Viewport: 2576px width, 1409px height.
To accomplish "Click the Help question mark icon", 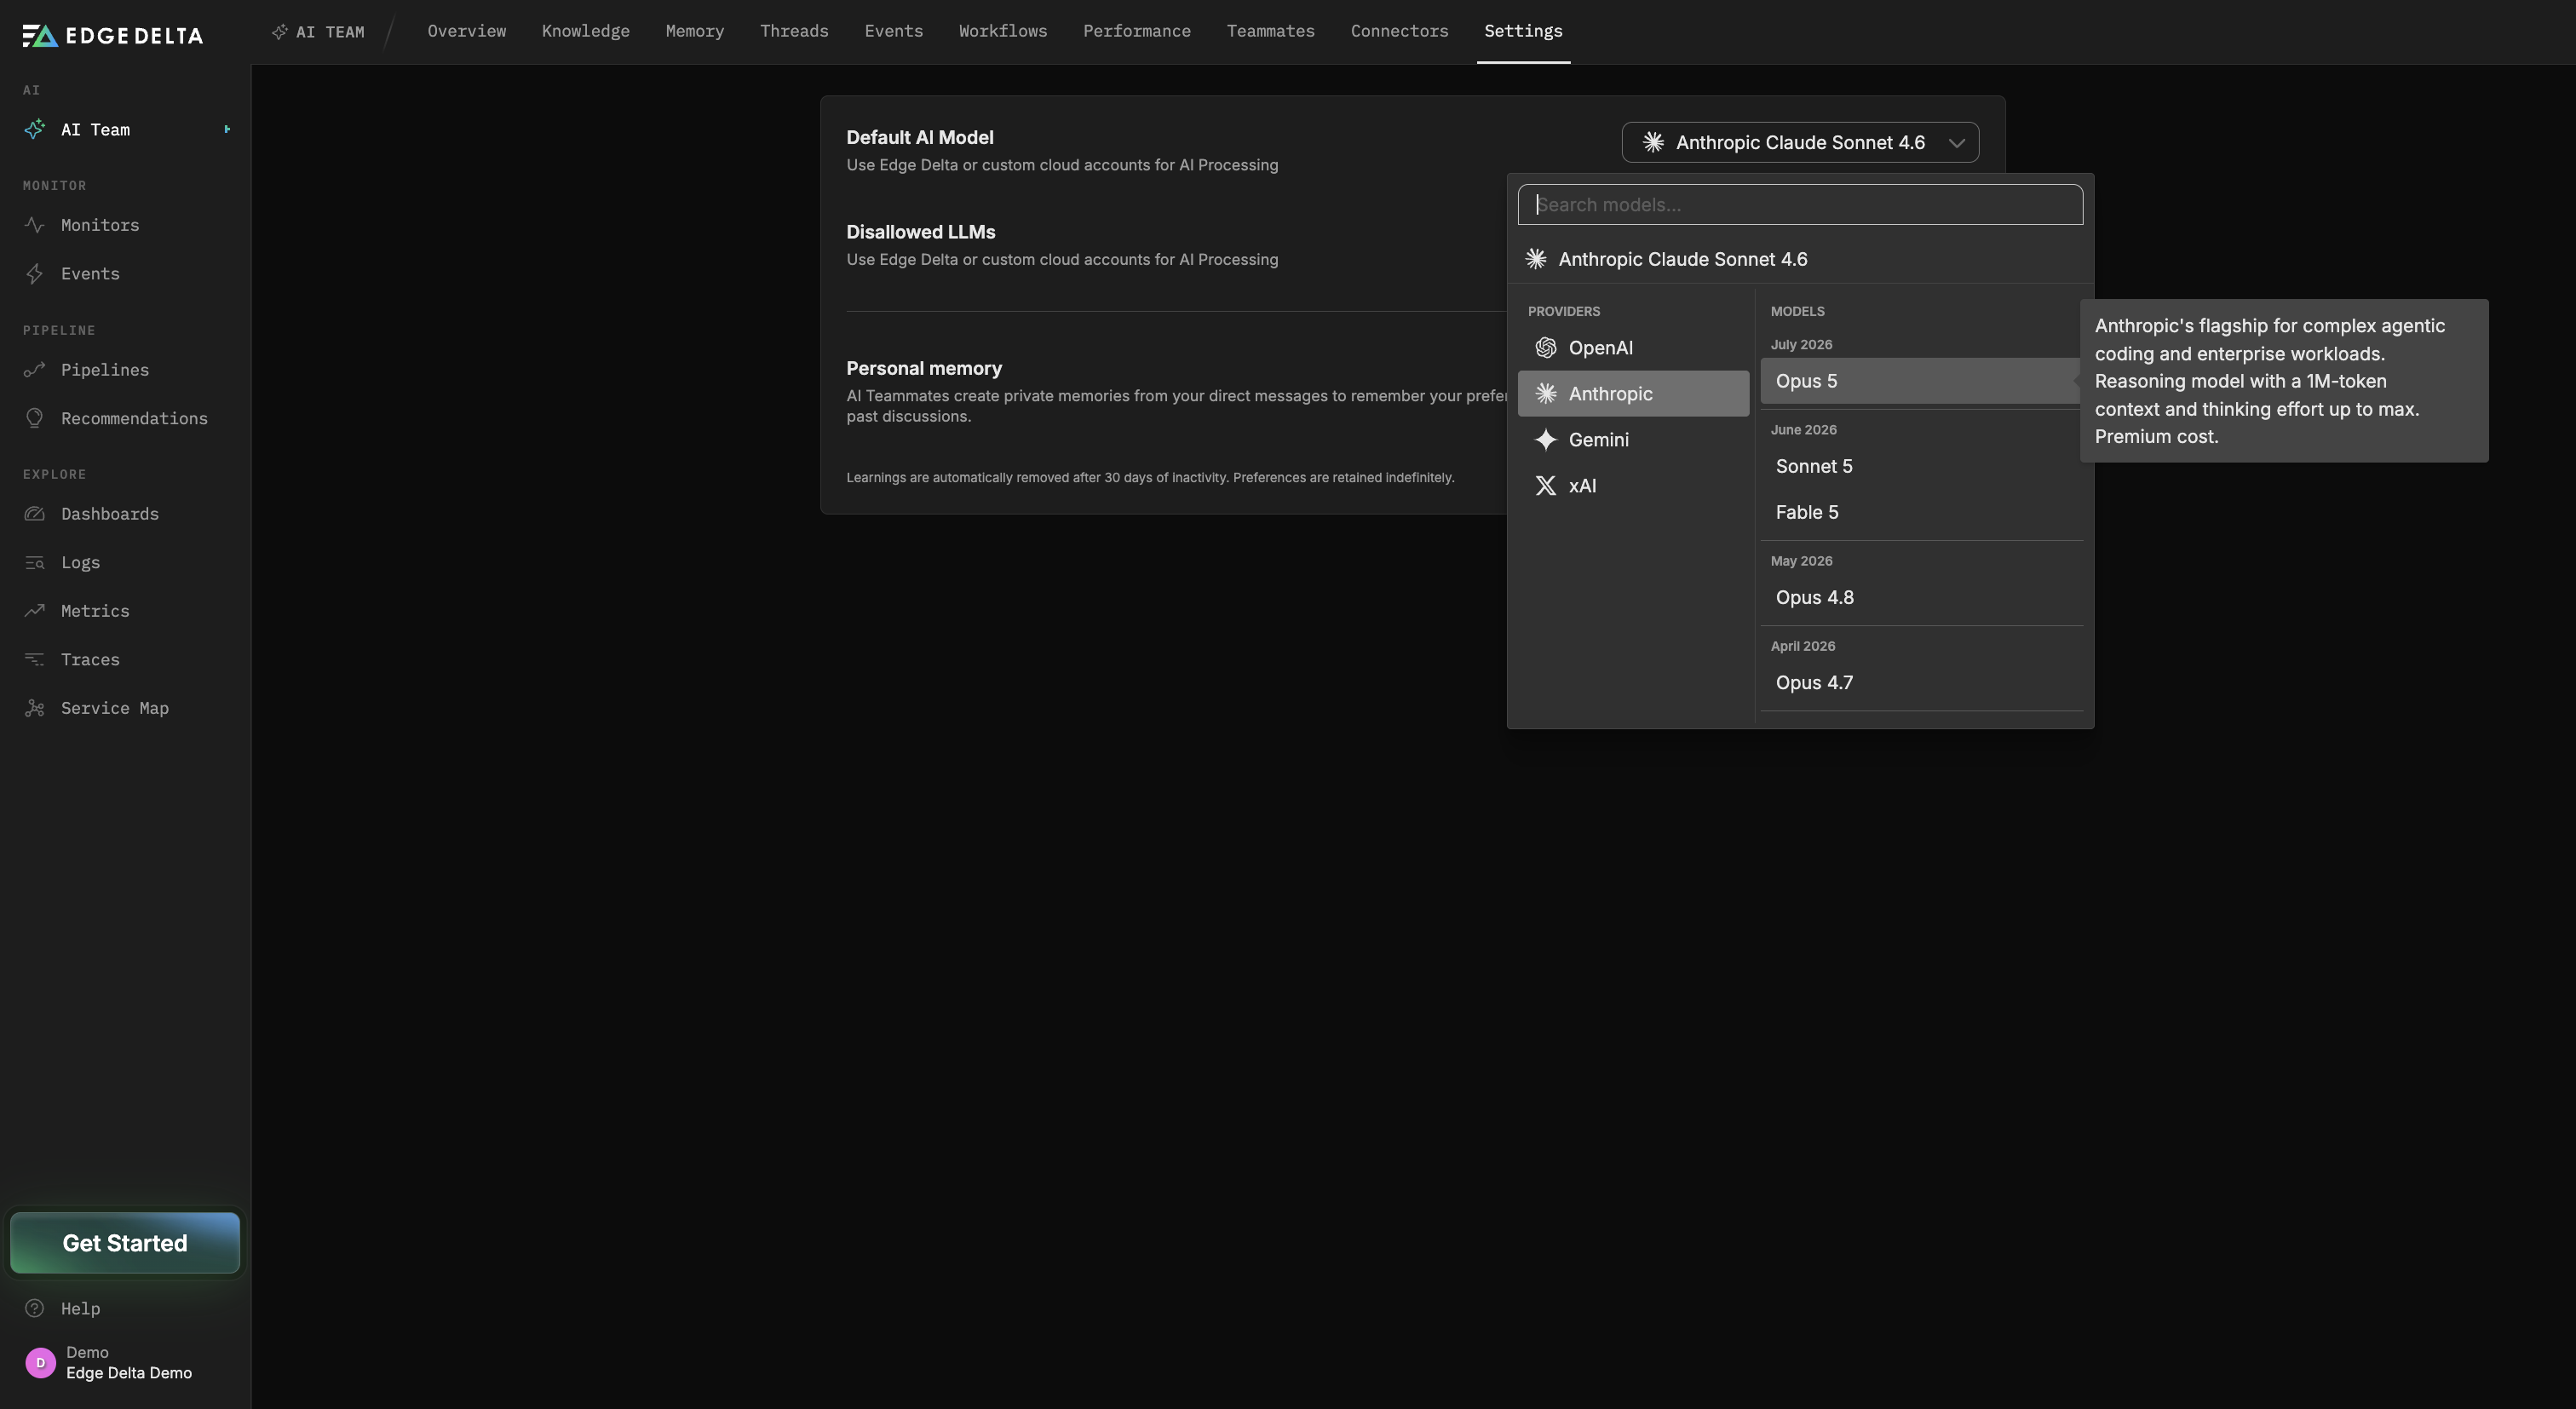I will click(35, 1308).
